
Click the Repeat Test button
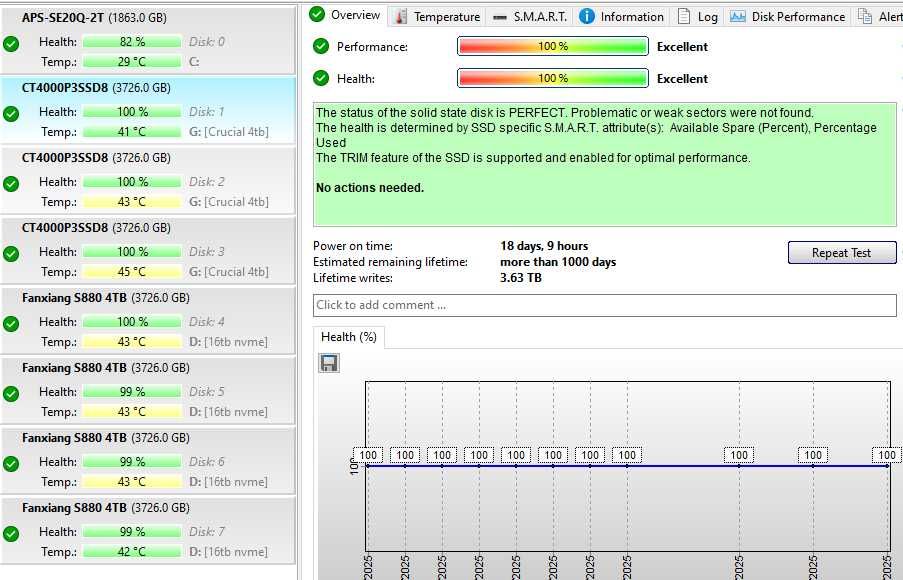[842, 253]
